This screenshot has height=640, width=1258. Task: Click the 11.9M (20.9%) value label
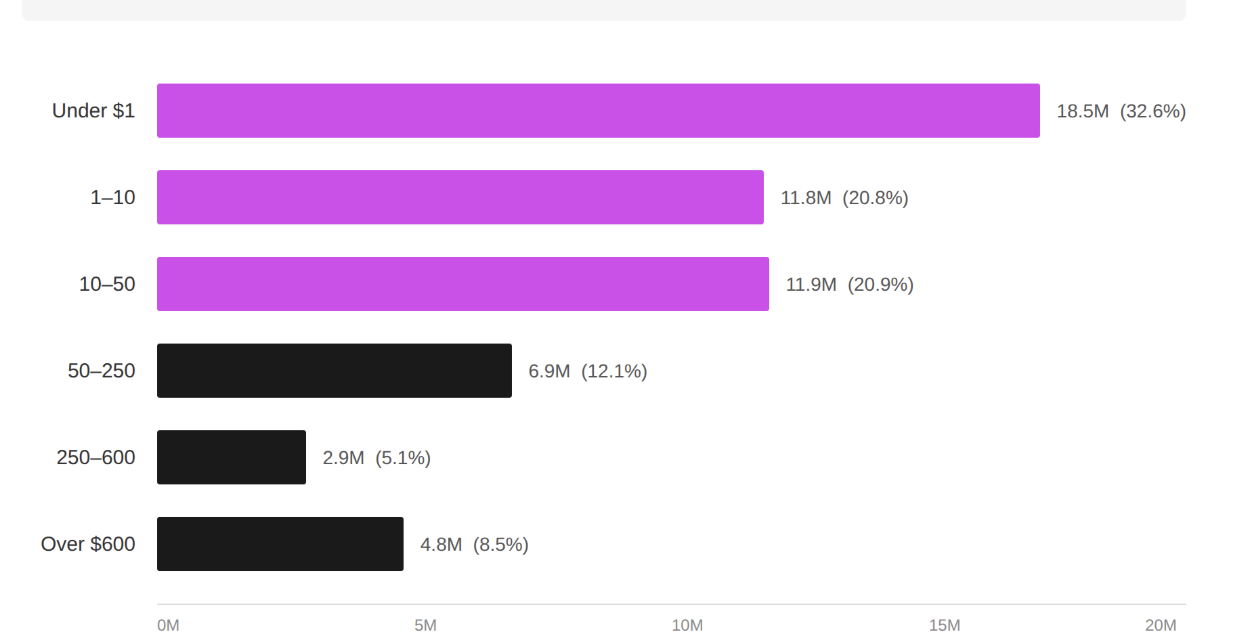coord(849,285)
